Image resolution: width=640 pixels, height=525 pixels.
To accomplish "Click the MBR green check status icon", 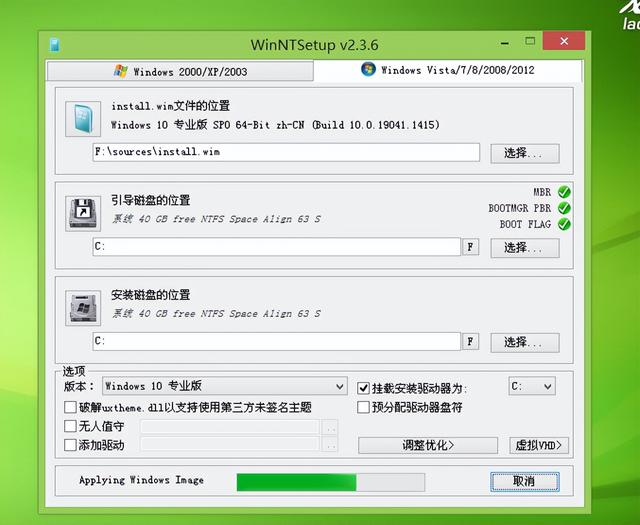I will tap(564, 192).
